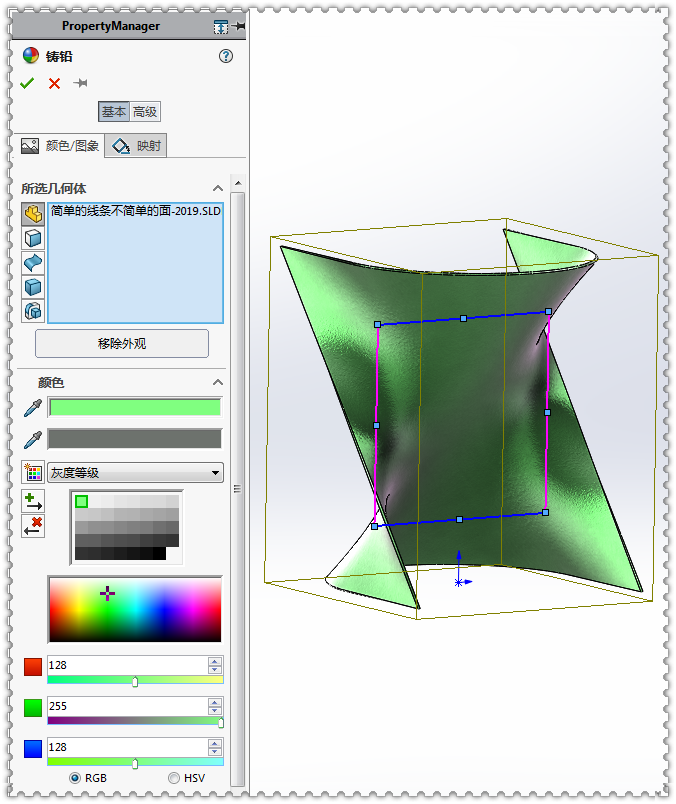Screen dimensions: 676x804
Task: Collapse the 颜色 section
Action: point(217,382)
